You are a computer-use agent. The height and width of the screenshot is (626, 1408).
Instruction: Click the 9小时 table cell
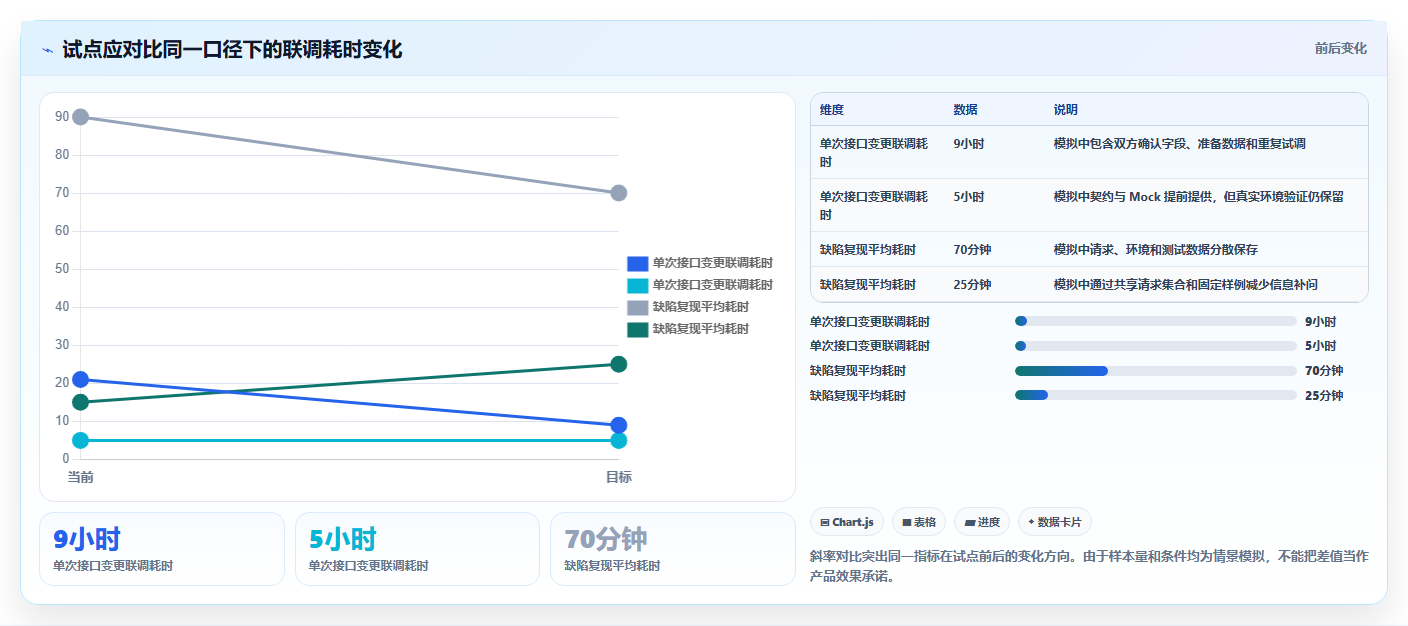(x=969, y=144)
